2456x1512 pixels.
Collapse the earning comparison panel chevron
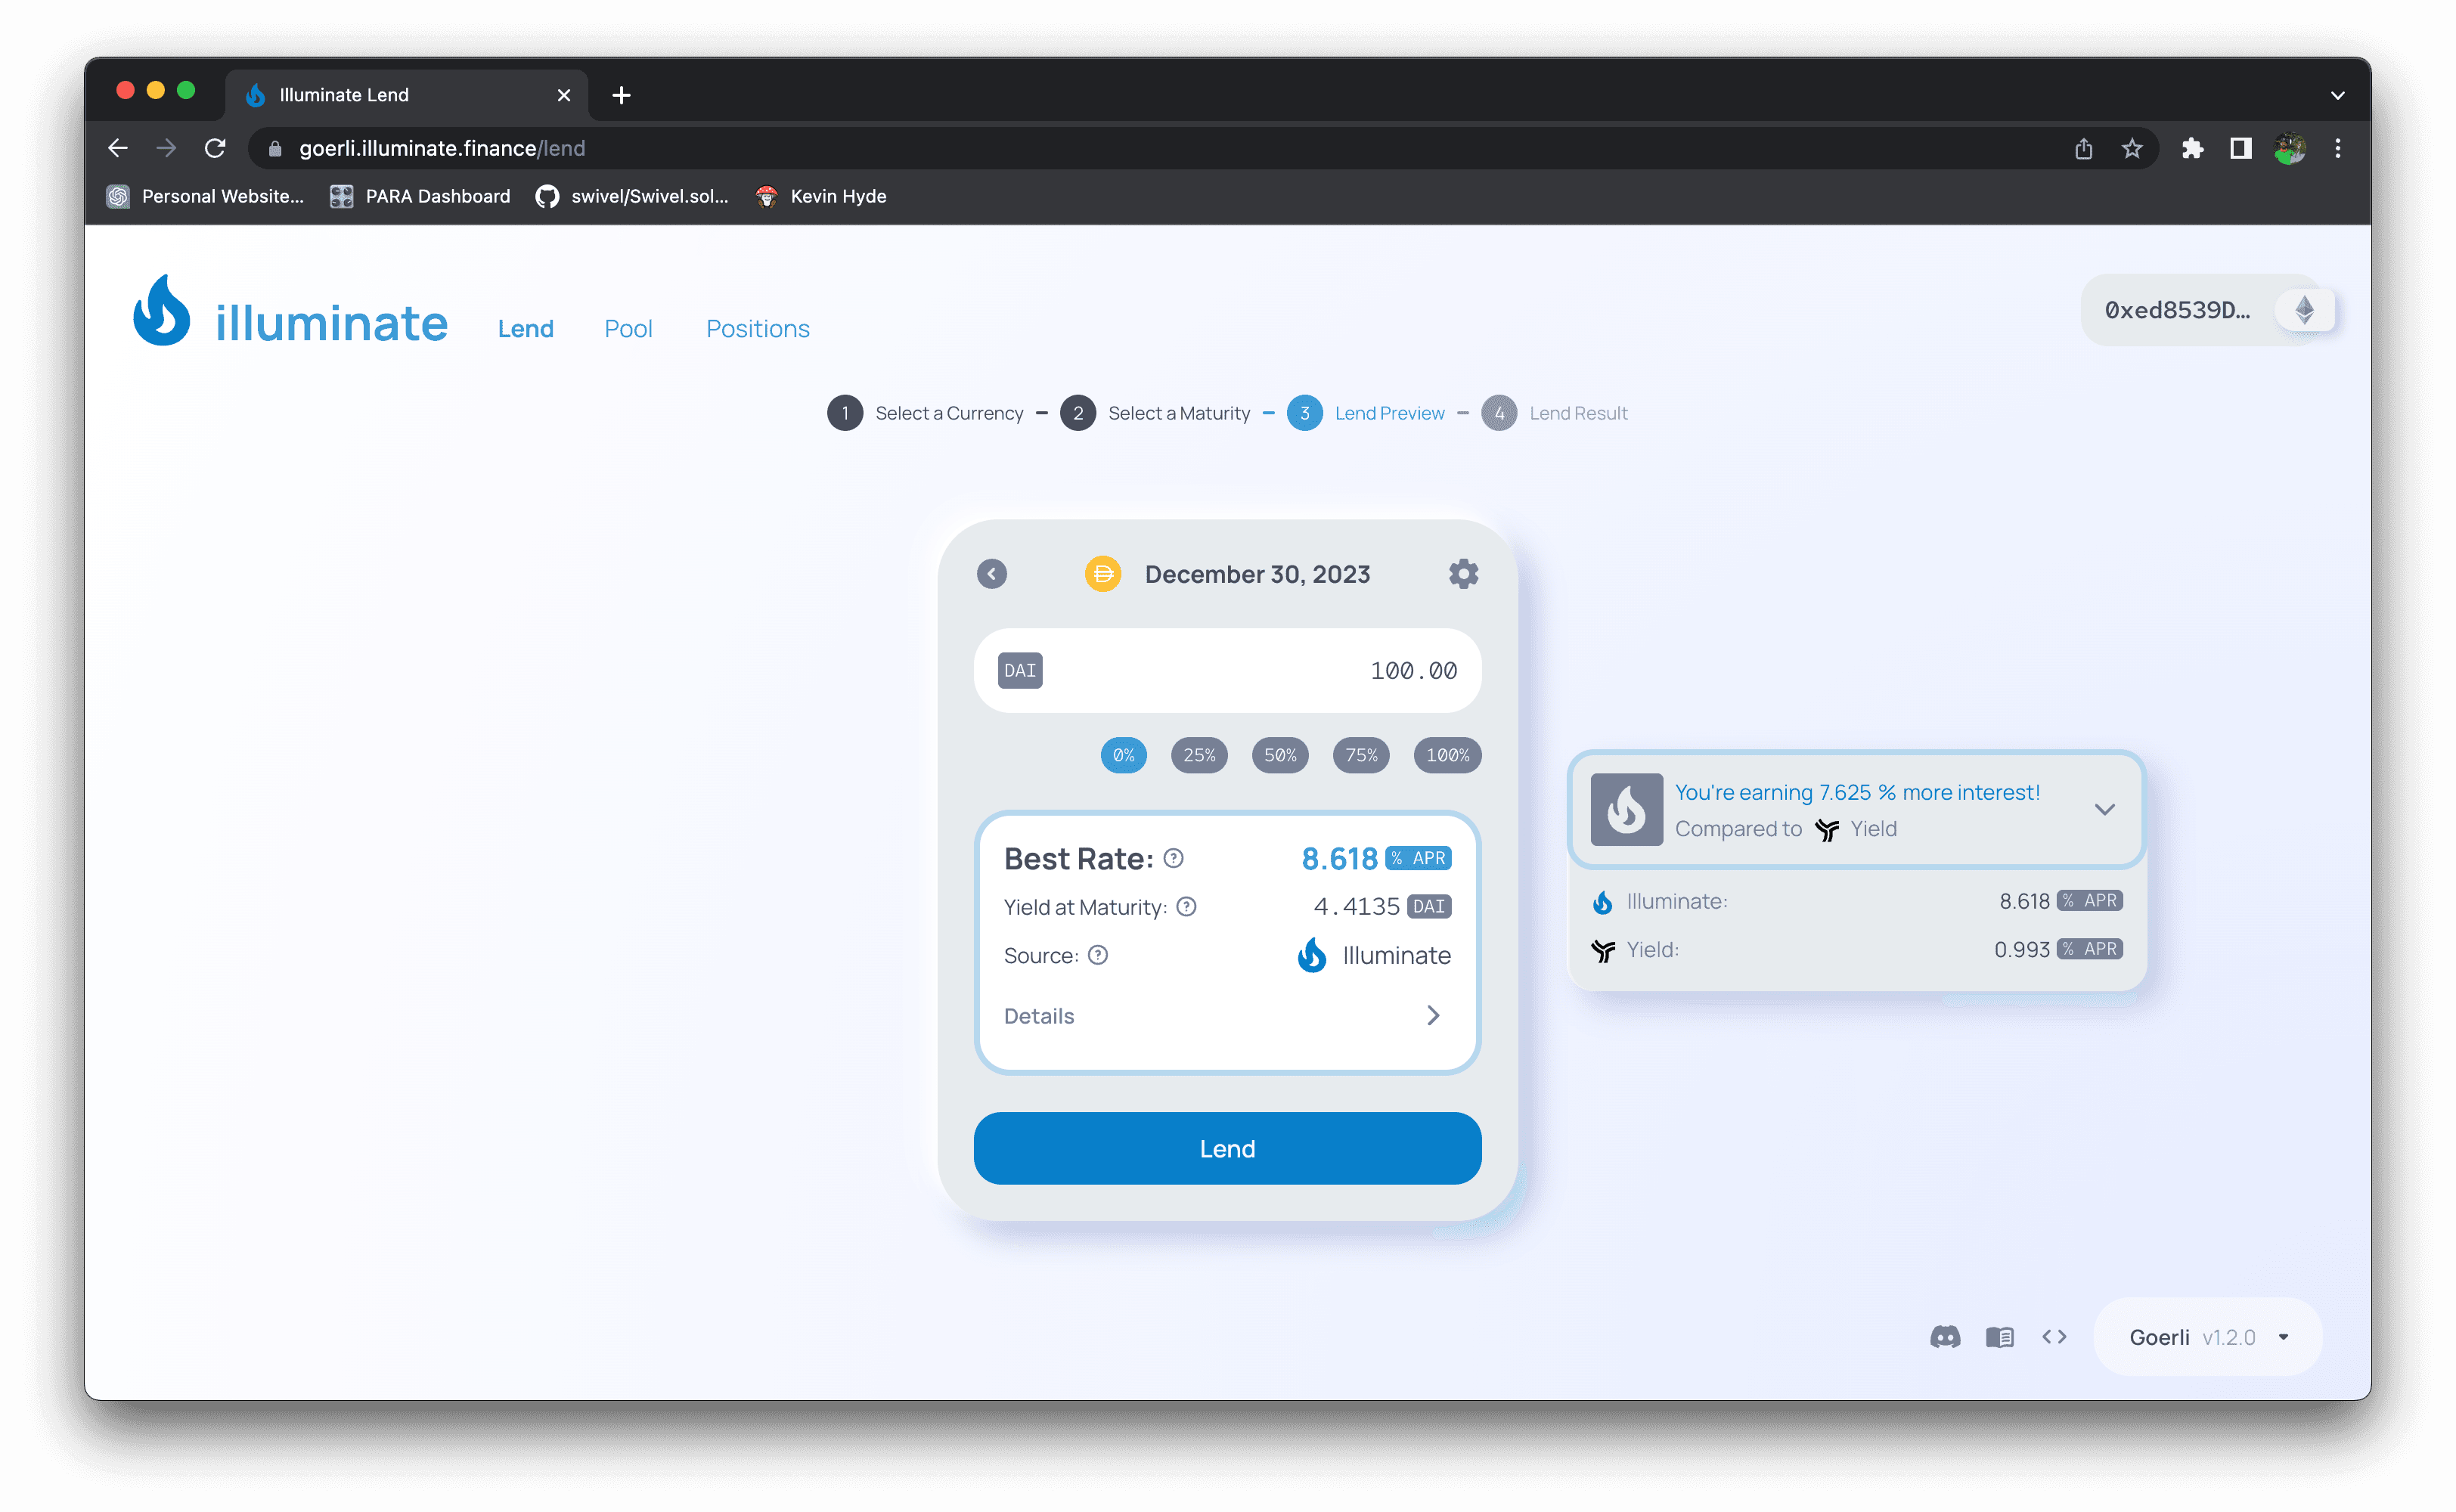(2105, 809)
